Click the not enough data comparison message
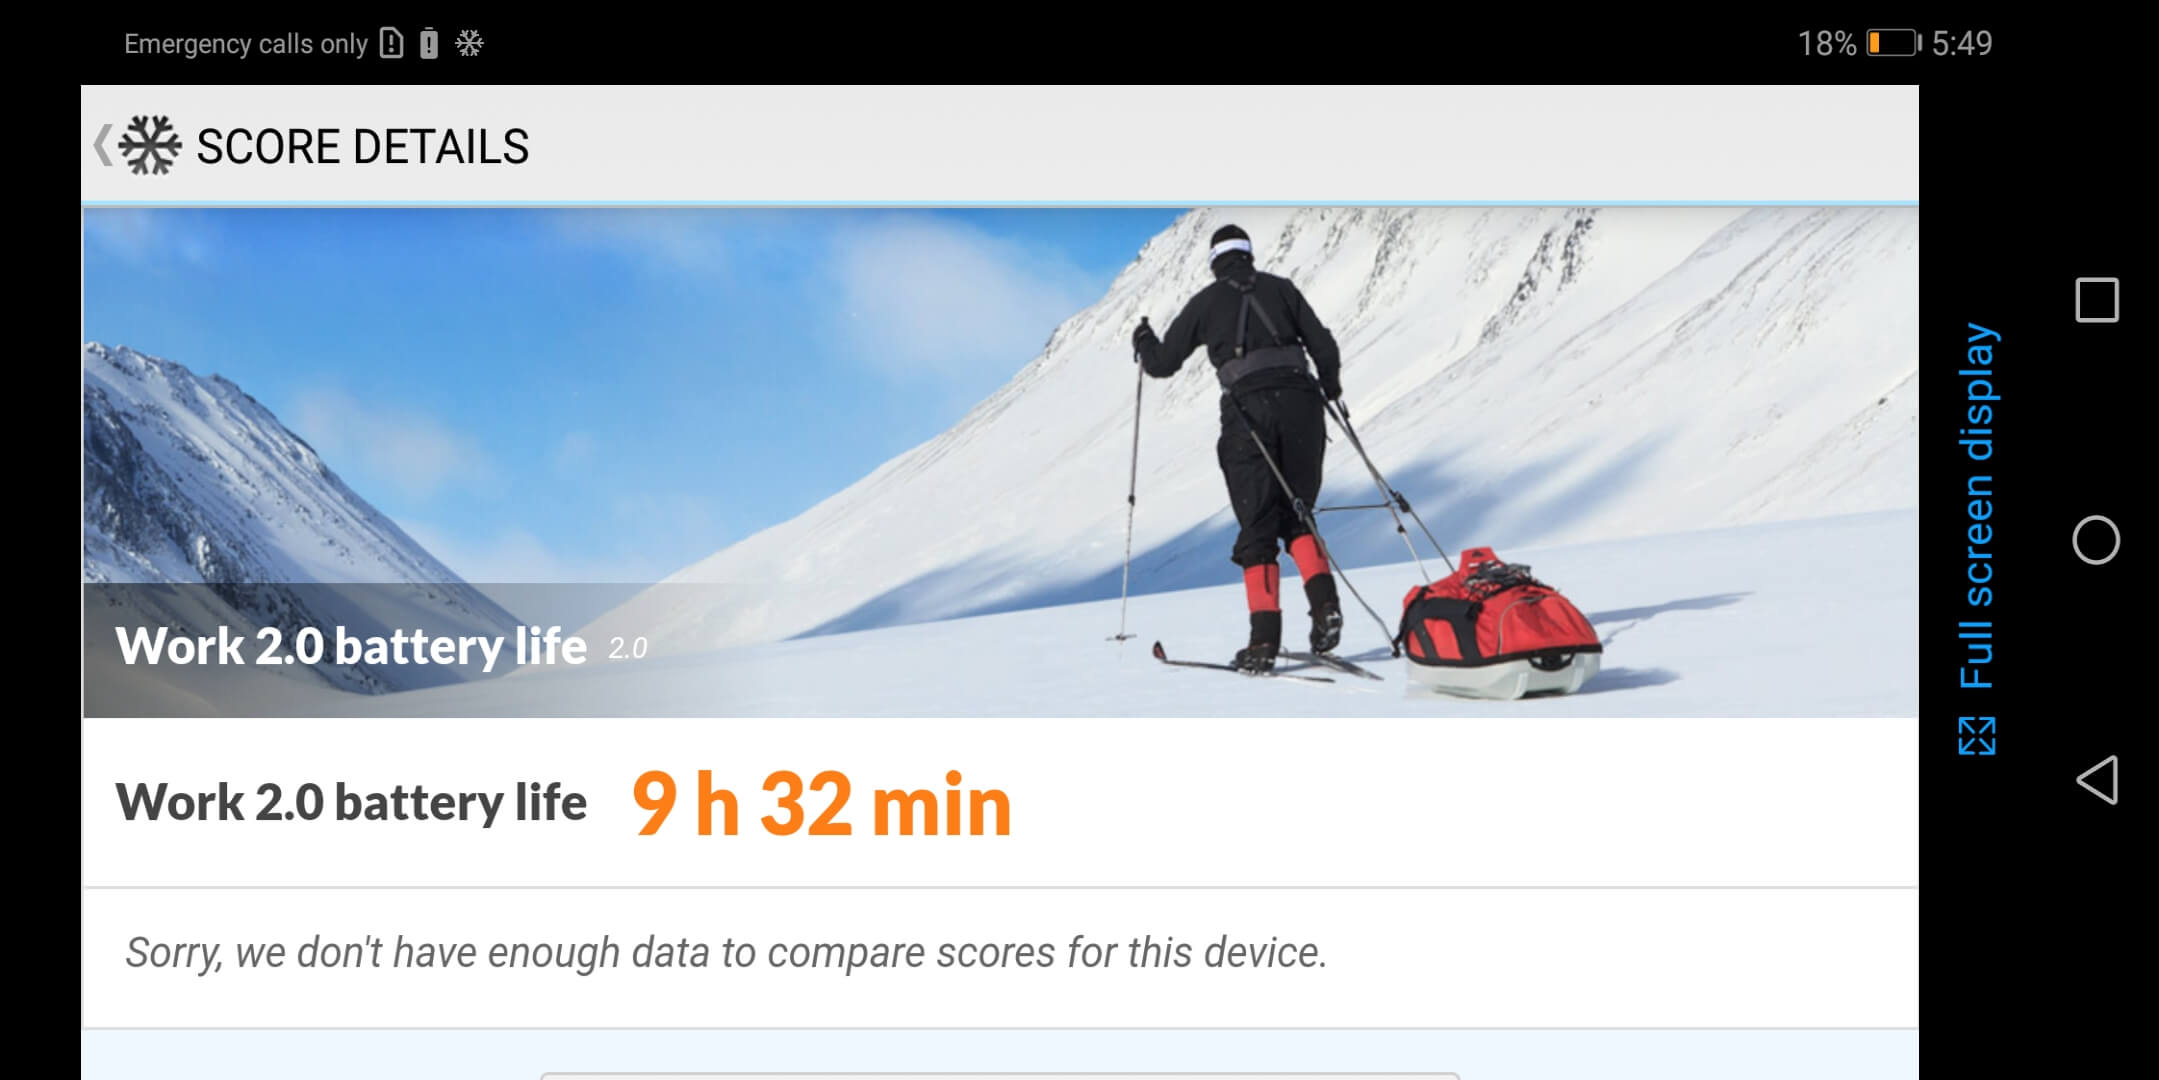Screen dimensions: 2159x1080 click(x=726, y=953)
